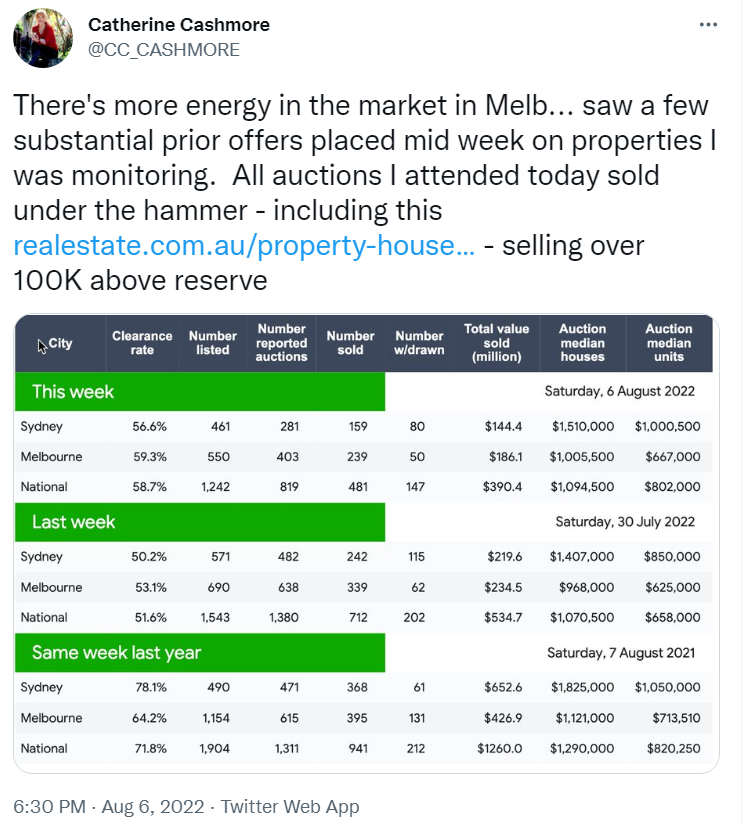
Task: Click the National 71.8% clearance rate cell
Action: coord(151,748)
